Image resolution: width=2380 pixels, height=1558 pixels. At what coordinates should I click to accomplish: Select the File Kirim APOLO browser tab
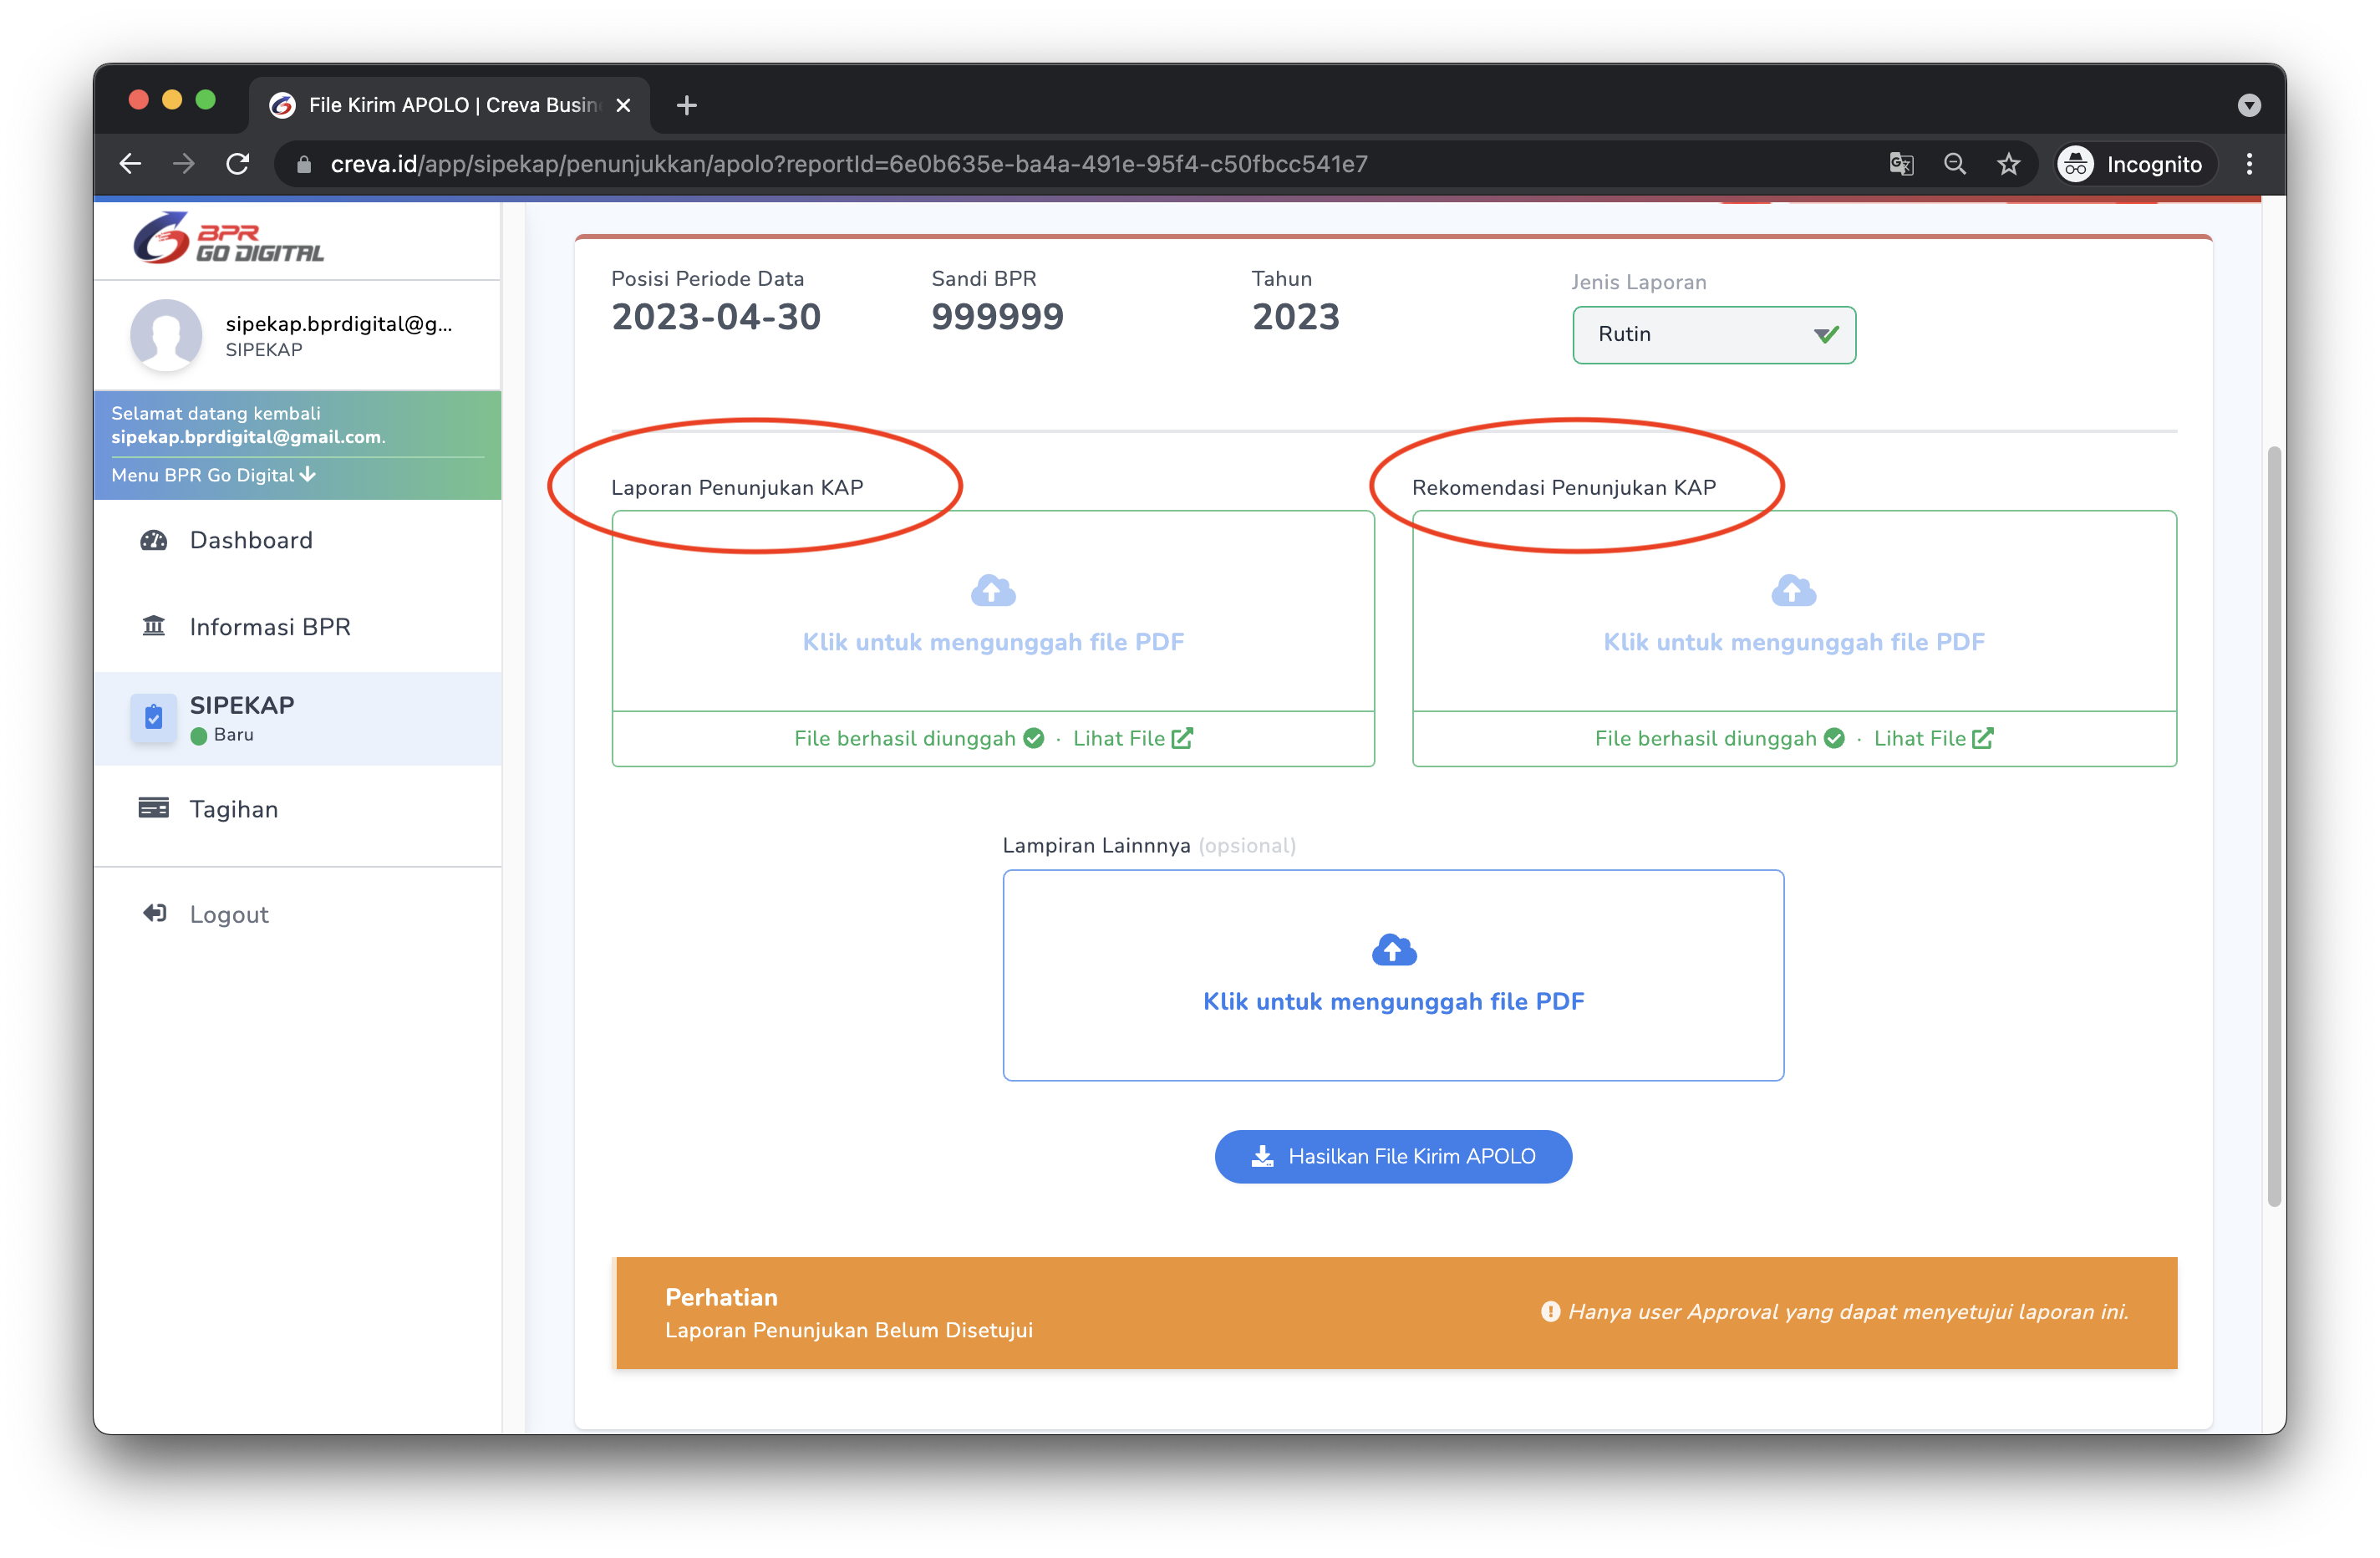click(x=450, y=105)
